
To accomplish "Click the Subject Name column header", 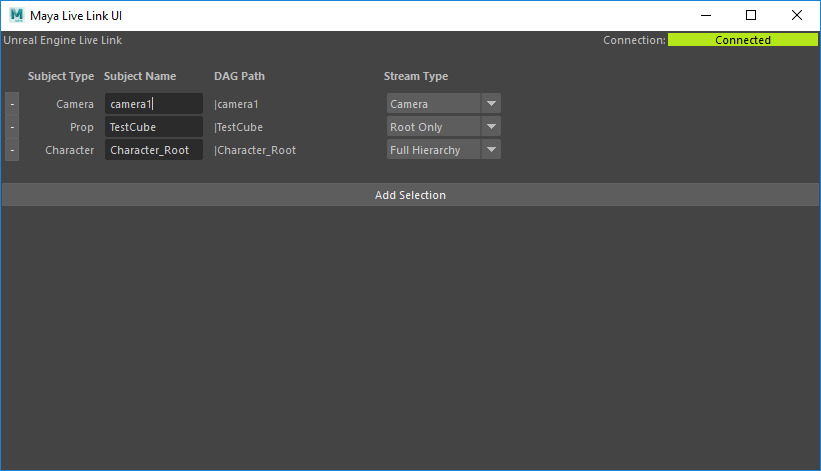I will (140, 76).
